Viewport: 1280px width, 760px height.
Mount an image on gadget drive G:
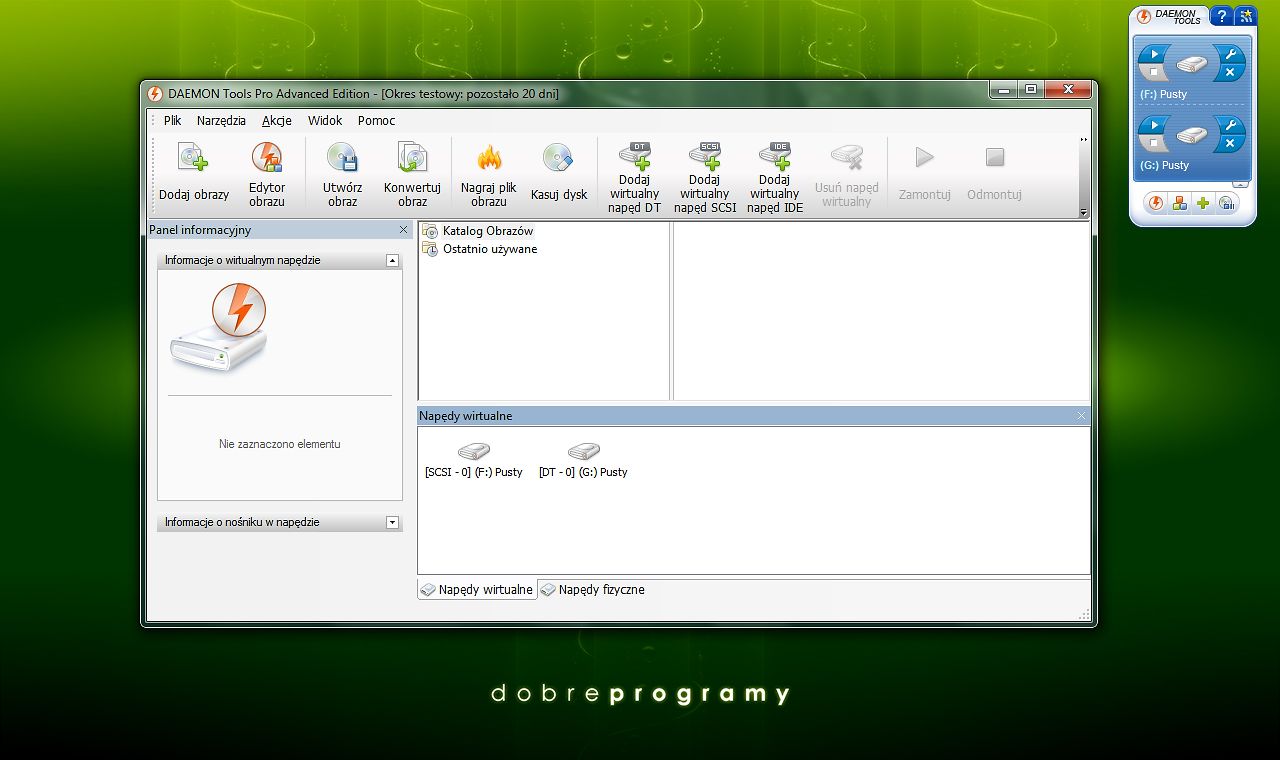(x=1154, y=125)
